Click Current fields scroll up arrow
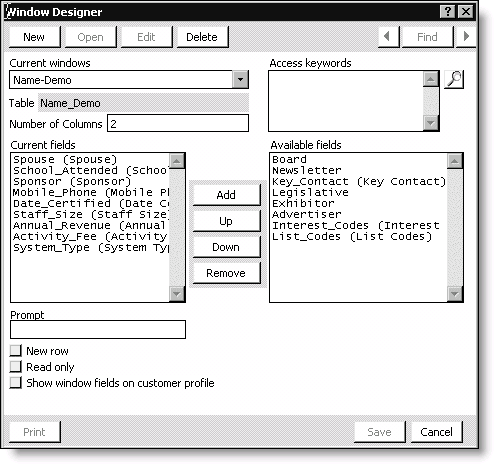This screenshot has height=465, width=495. click(177, 161)
